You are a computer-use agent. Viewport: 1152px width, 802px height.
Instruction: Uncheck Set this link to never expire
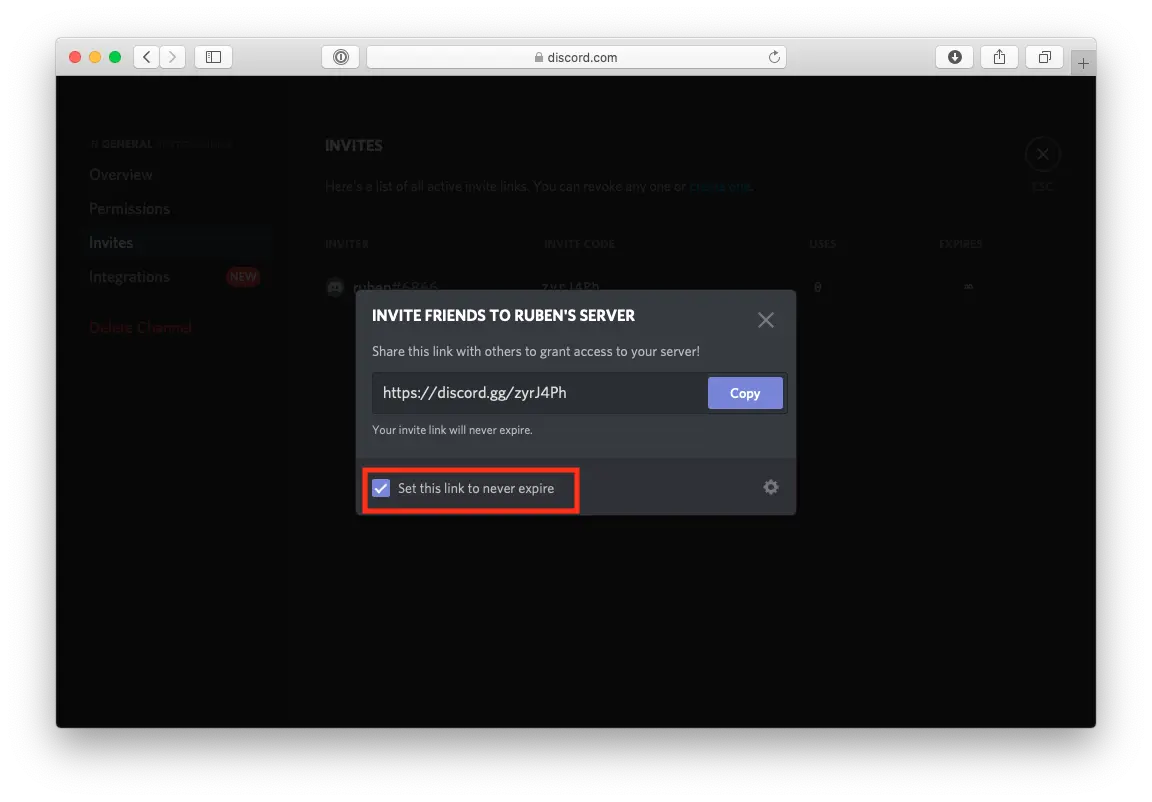(381, 488)
